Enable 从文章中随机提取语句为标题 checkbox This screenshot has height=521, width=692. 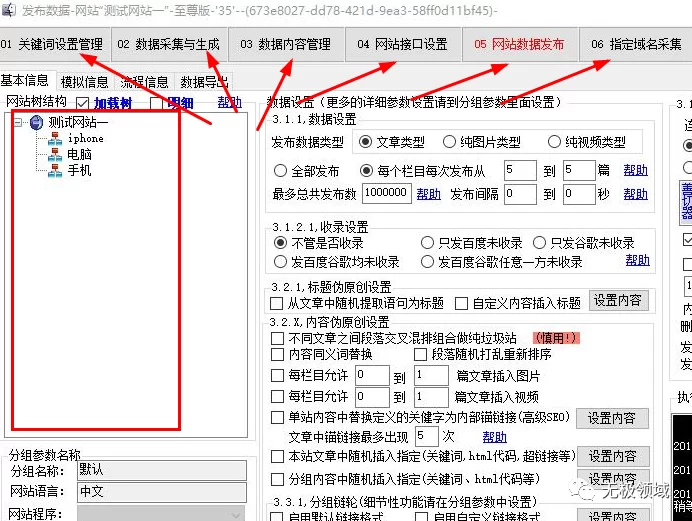pyautogui.click(x=277, y=304)
